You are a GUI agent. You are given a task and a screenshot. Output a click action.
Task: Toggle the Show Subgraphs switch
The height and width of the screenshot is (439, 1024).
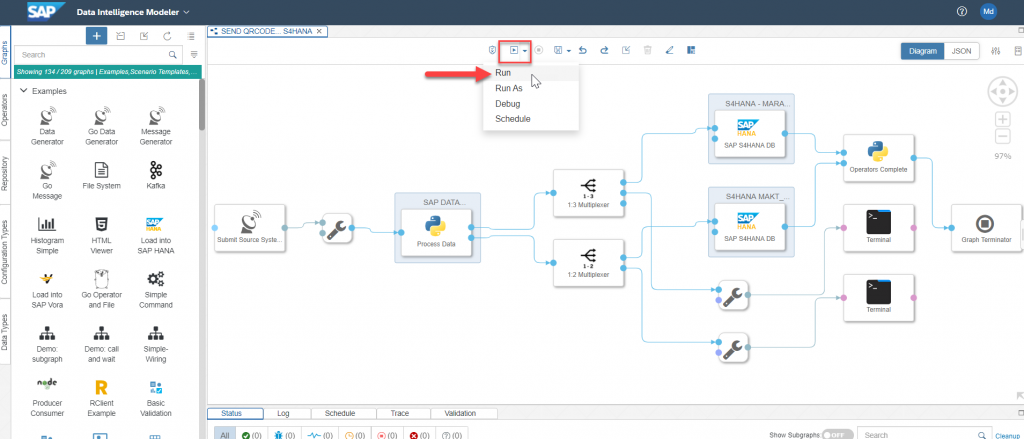[x=837, y=434]
